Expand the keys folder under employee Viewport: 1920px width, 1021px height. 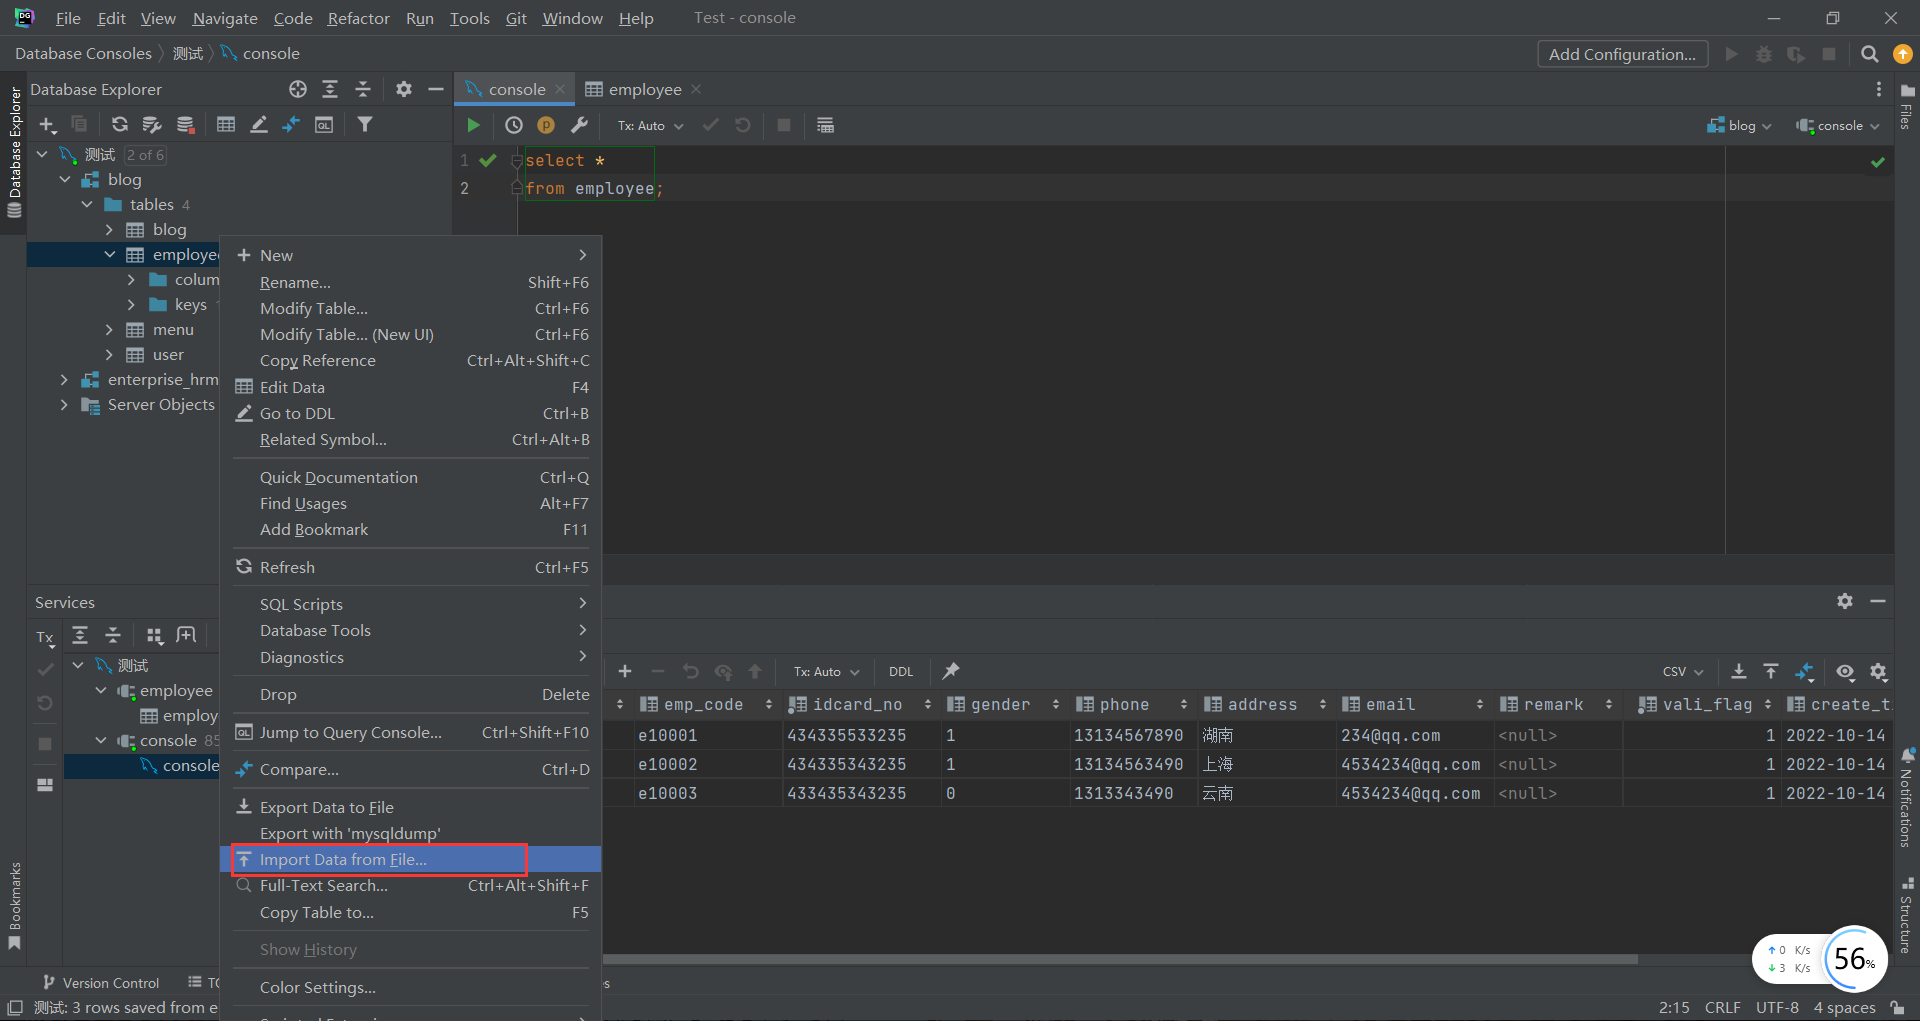point(131,304)
